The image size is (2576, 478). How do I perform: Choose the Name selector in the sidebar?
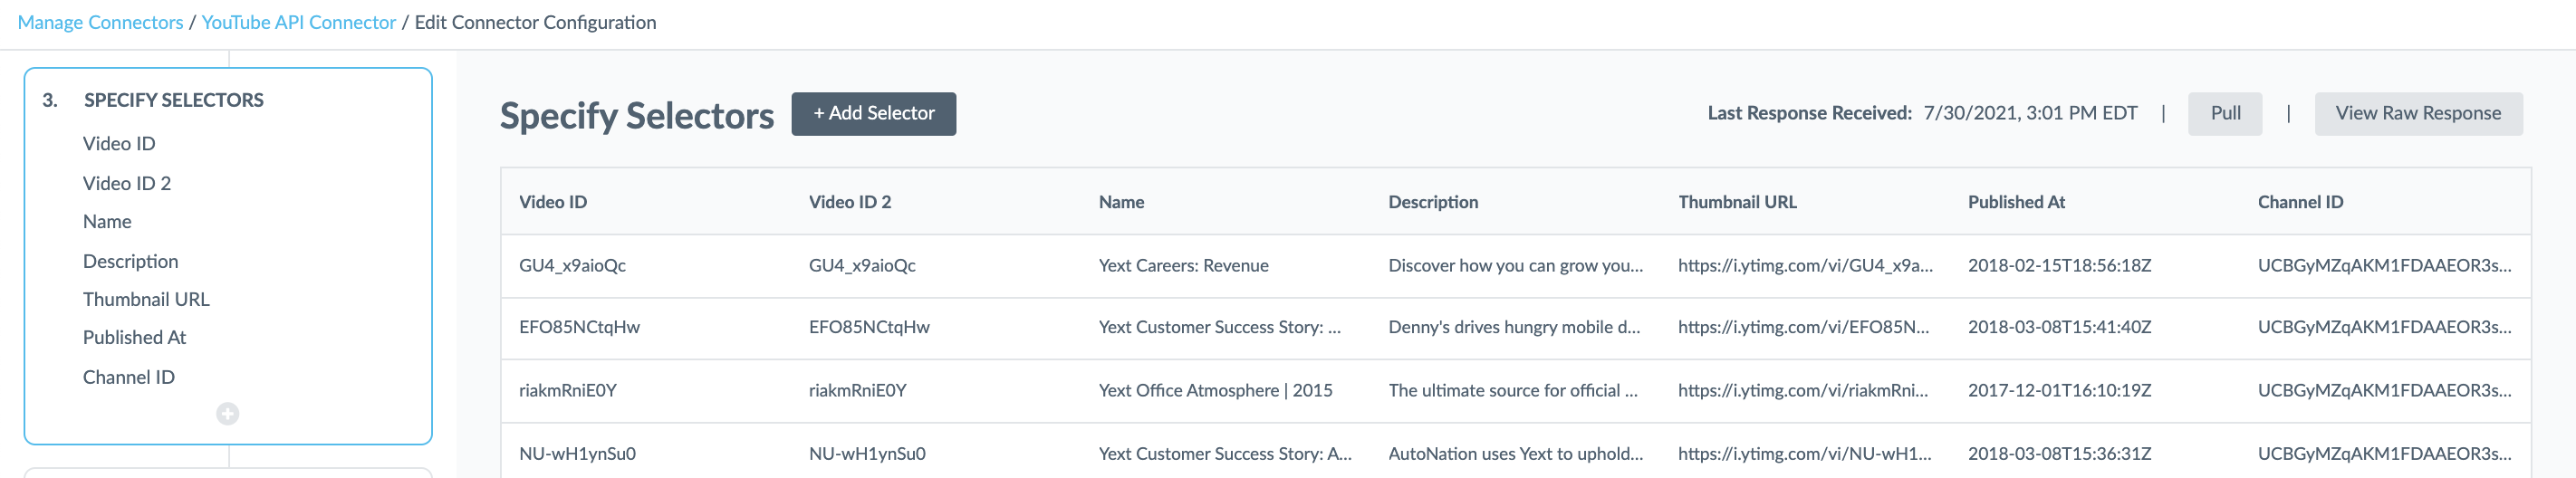(107, 221)
